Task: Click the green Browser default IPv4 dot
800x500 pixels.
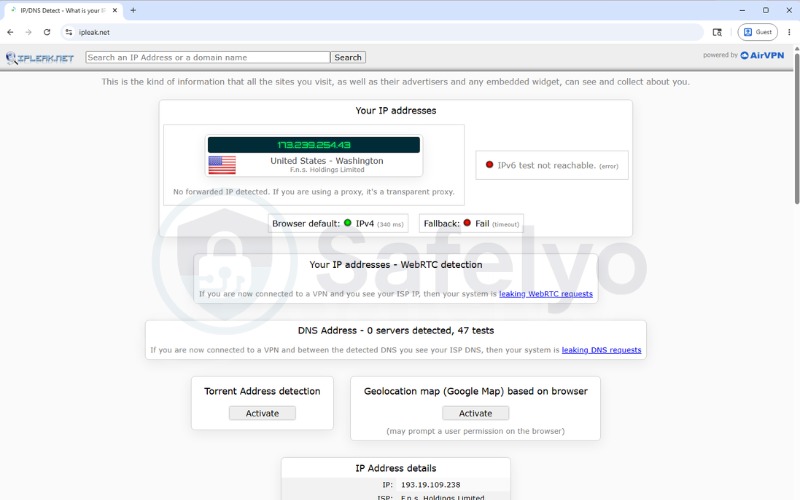Action: click(347, 223)
